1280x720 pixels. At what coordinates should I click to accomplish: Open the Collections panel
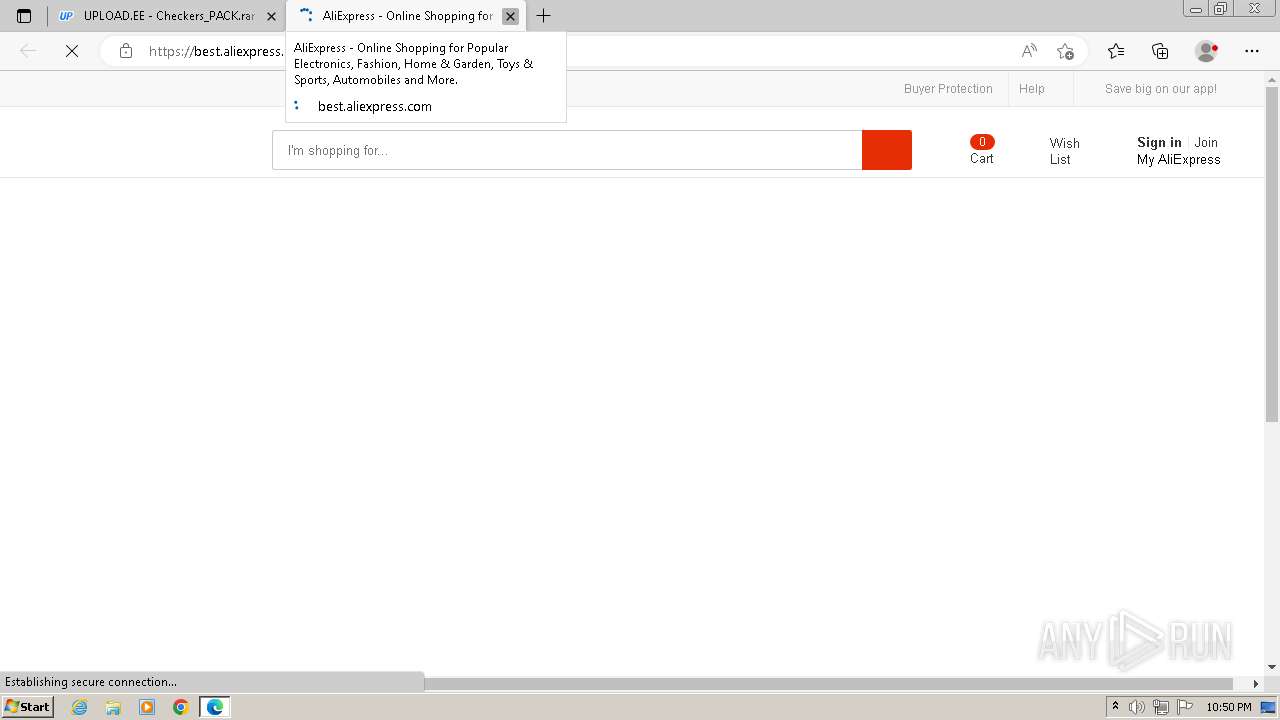[1160, 51]
